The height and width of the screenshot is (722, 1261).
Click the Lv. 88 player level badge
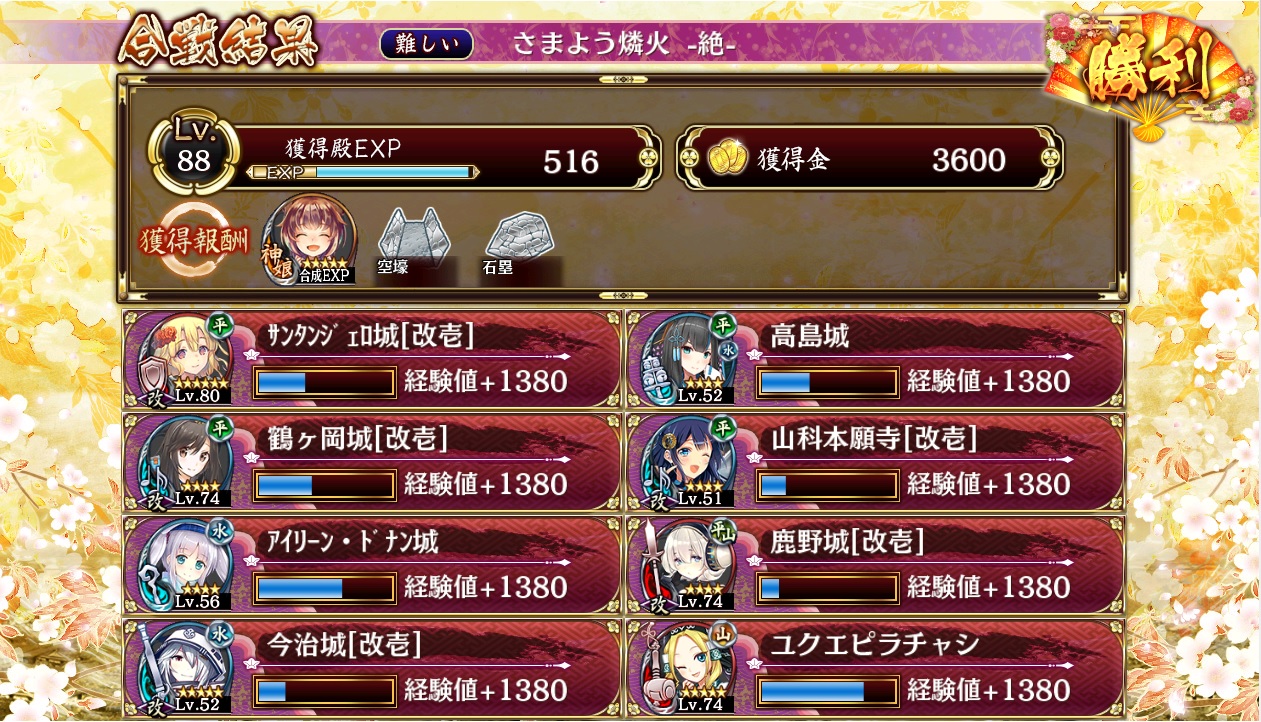193,151
